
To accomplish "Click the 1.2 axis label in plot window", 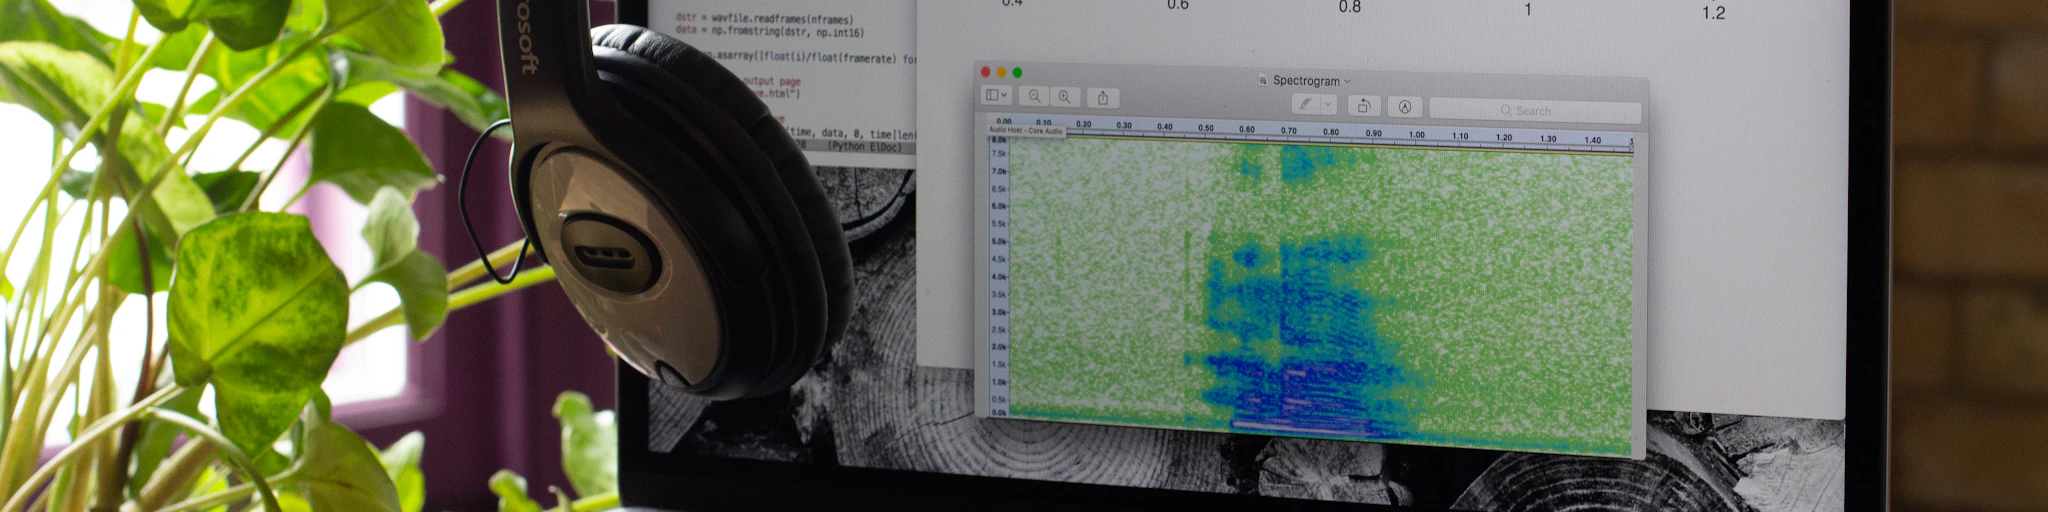I will point(1714,13).
